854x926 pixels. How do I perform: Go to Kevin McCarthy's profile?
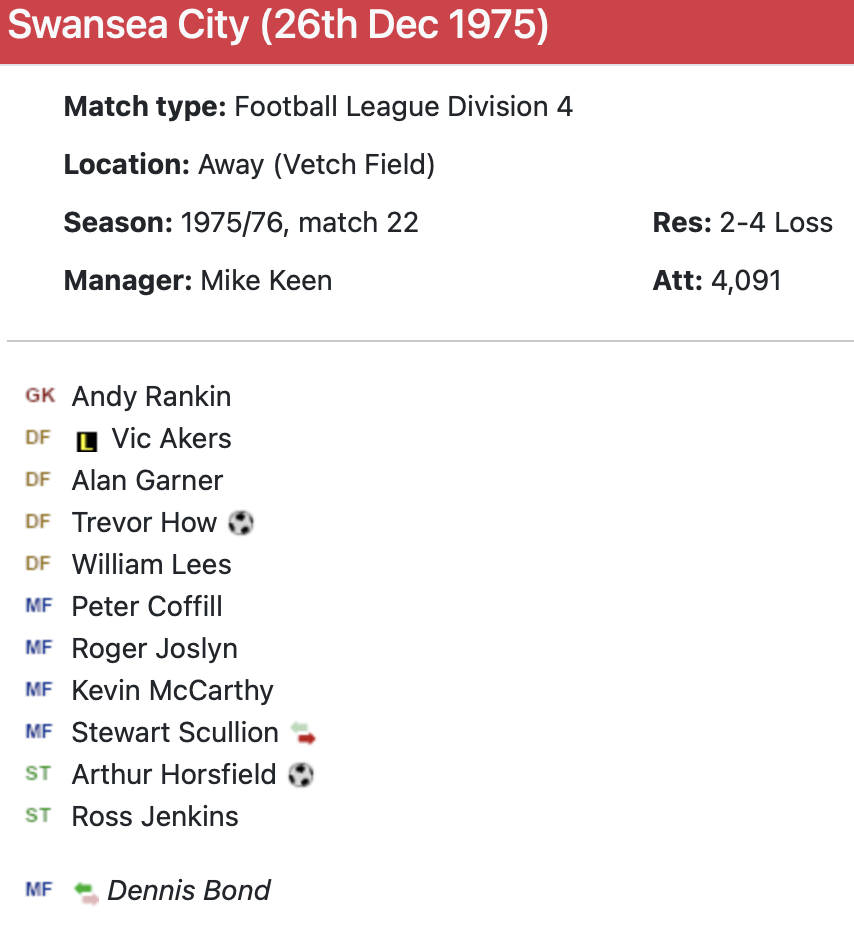pos(172,691)
